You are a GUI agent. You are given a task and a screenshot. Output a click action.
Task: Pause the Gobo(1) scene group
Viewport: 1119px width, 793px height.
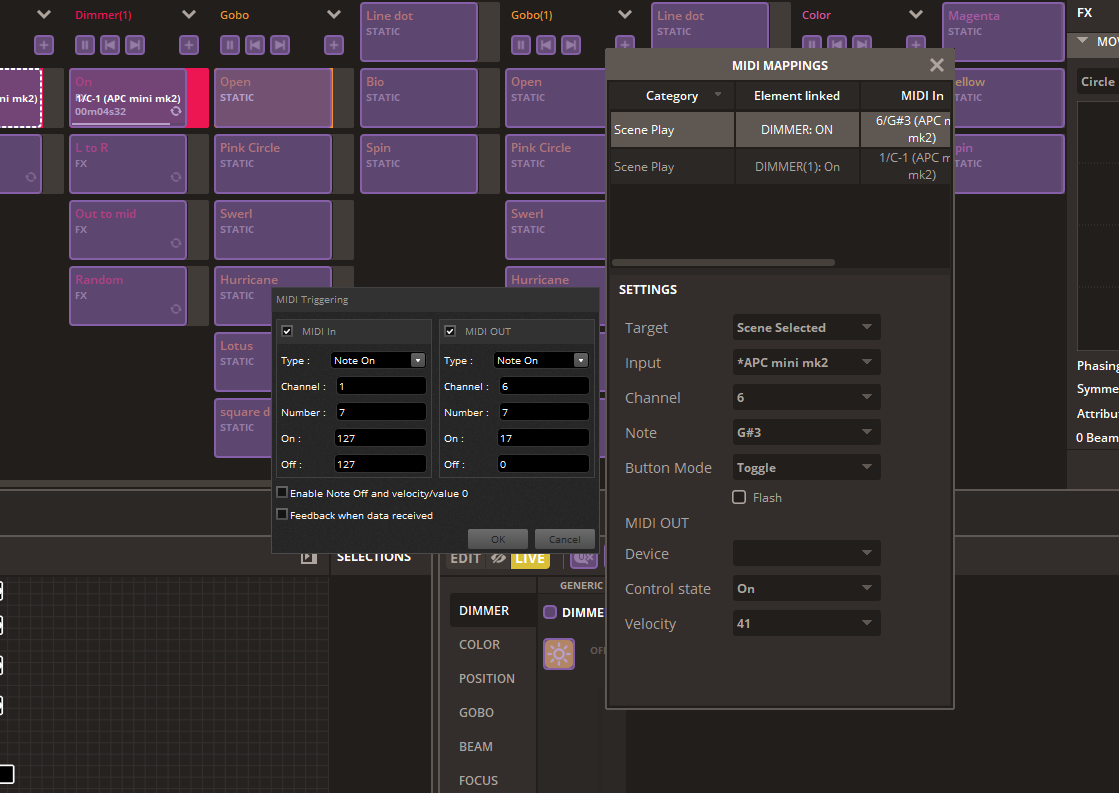[x=521, y=45]
